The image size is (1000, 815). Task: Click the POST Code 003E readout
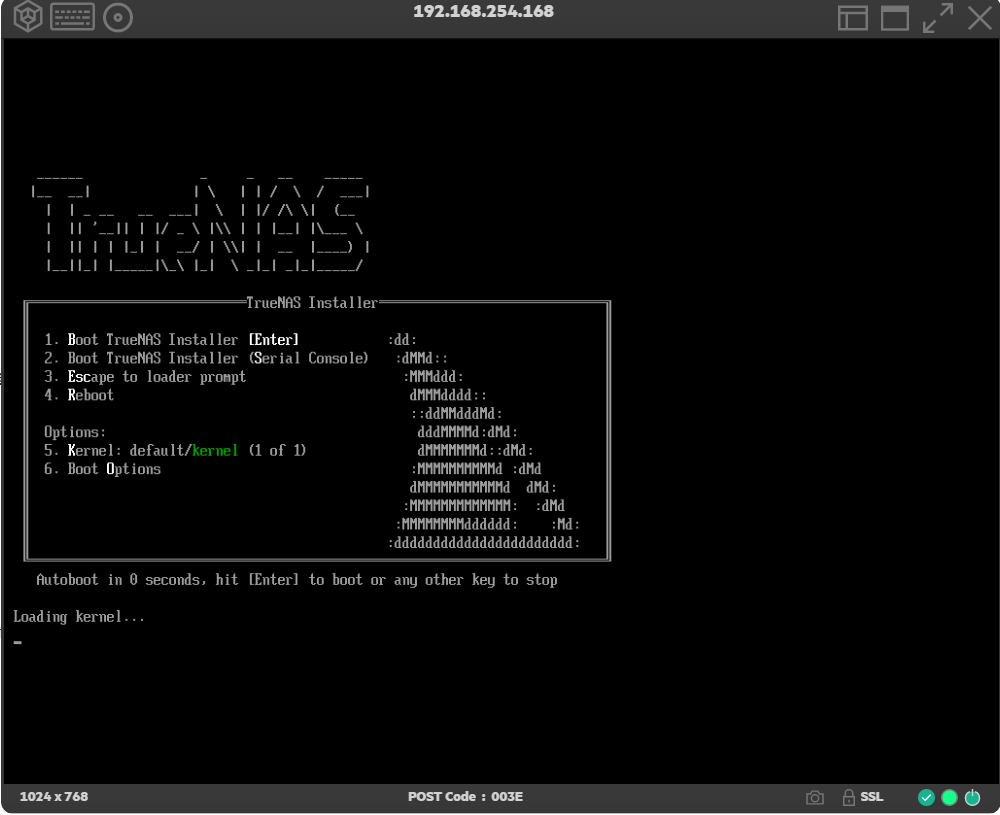point(465,798)
